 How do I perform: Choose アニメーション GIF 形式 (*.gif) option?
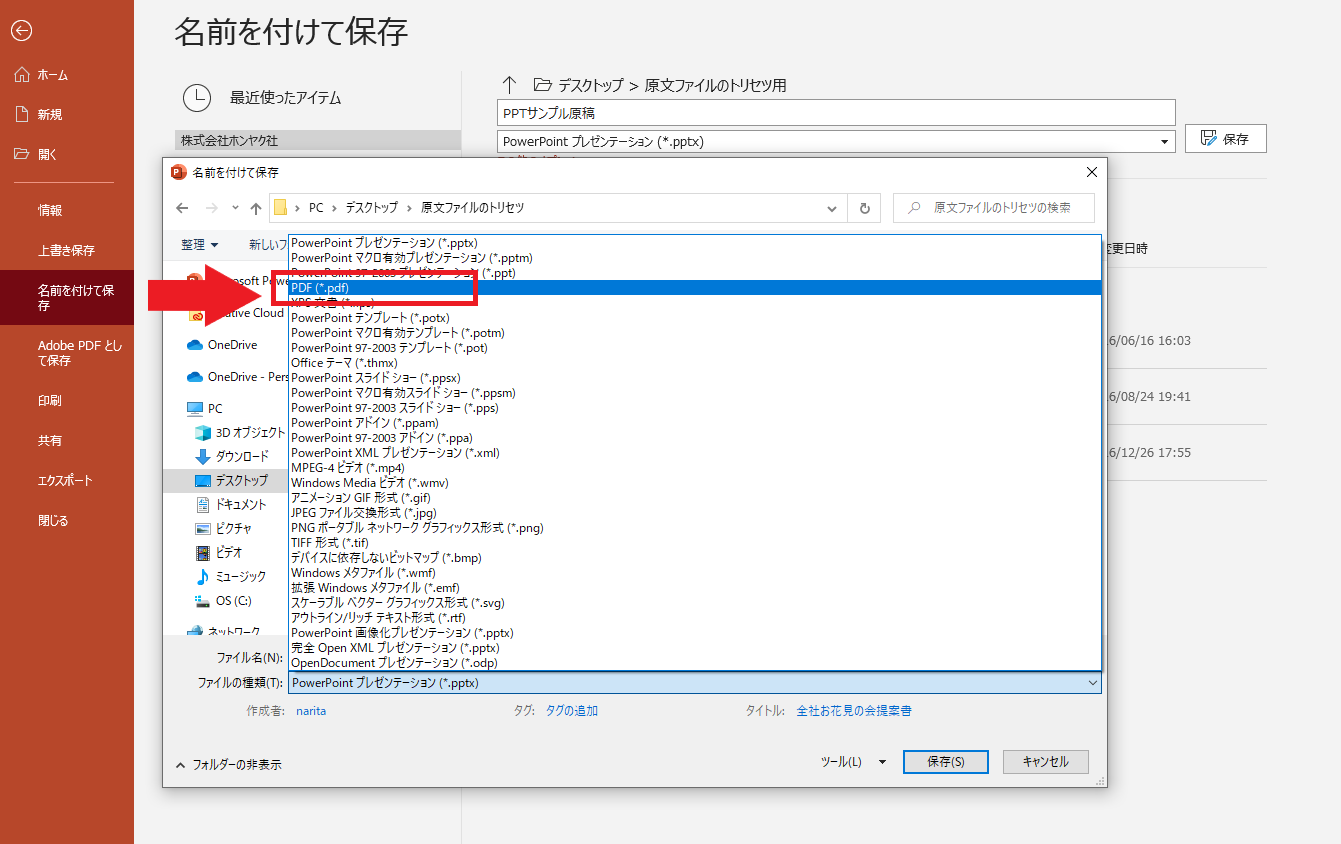click(695, 498)
